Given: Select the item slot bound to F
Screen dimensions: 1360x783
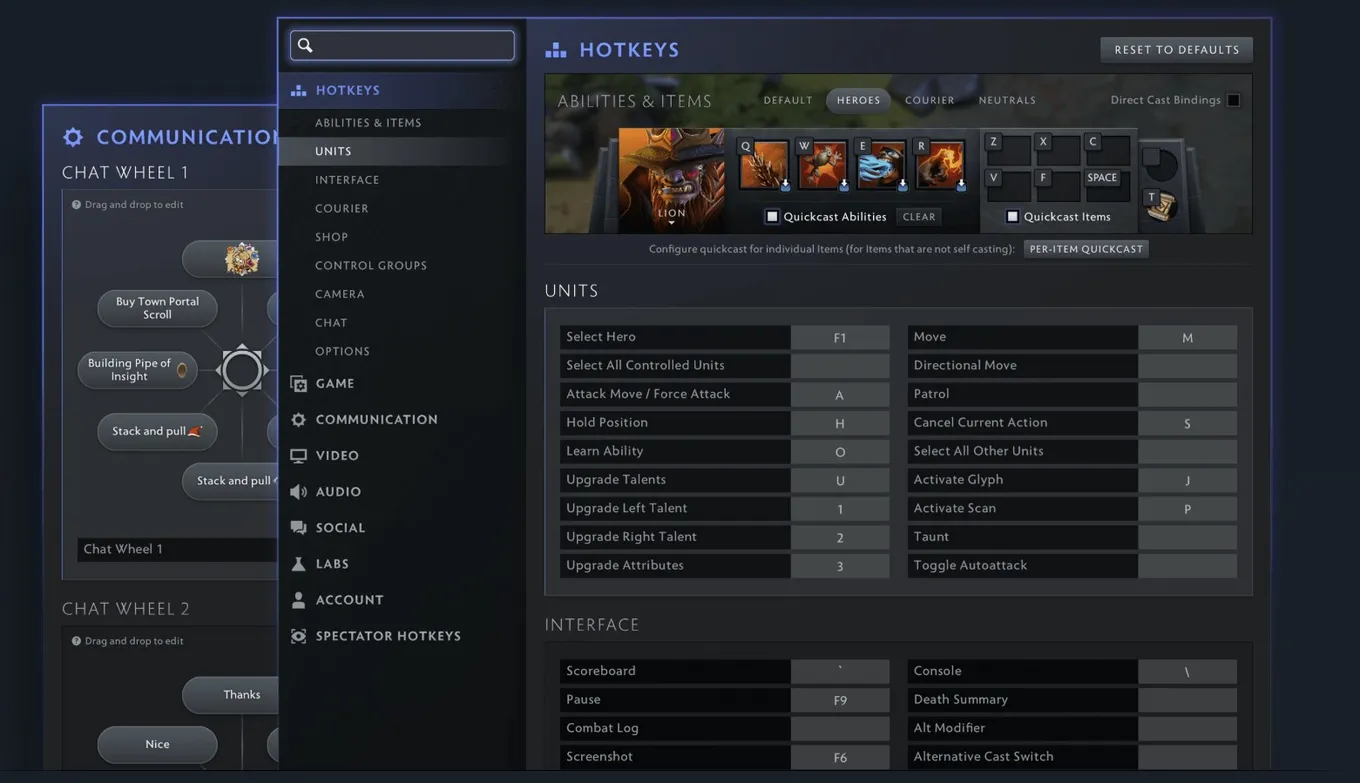Looking at the screenshot, I should click(1057, 186).
